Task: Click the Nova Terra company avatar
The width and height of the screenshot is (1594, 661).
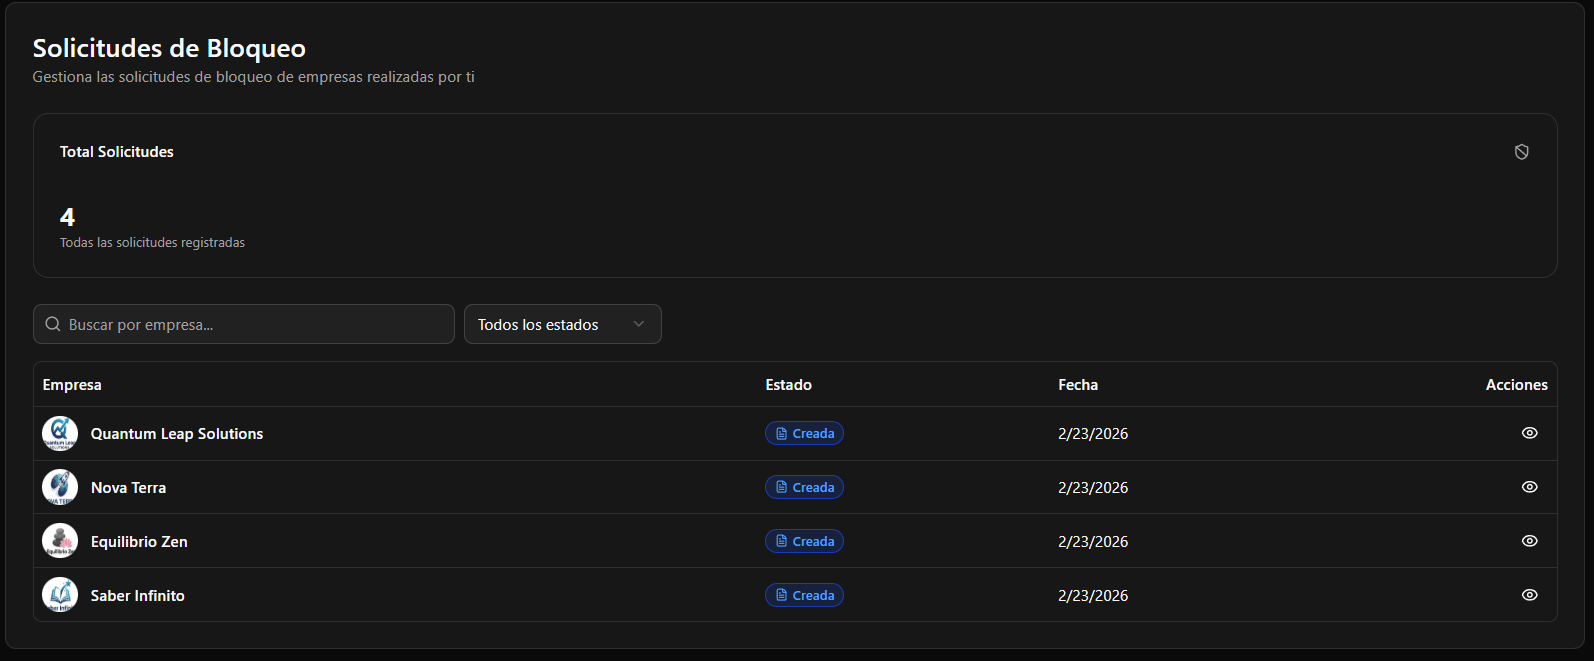Action: tap(60, 487)
